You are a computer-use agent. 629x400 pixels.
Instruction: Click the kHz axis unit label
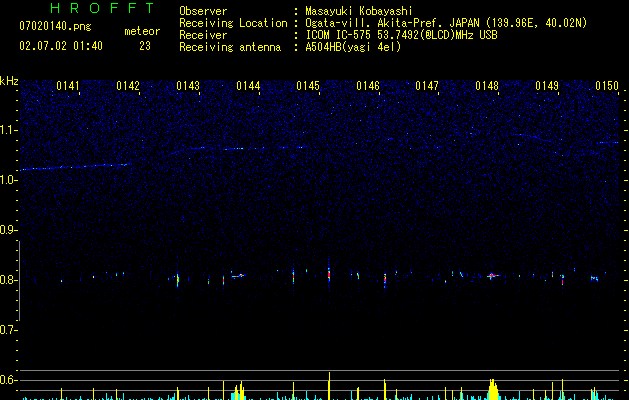click(9, 81)
